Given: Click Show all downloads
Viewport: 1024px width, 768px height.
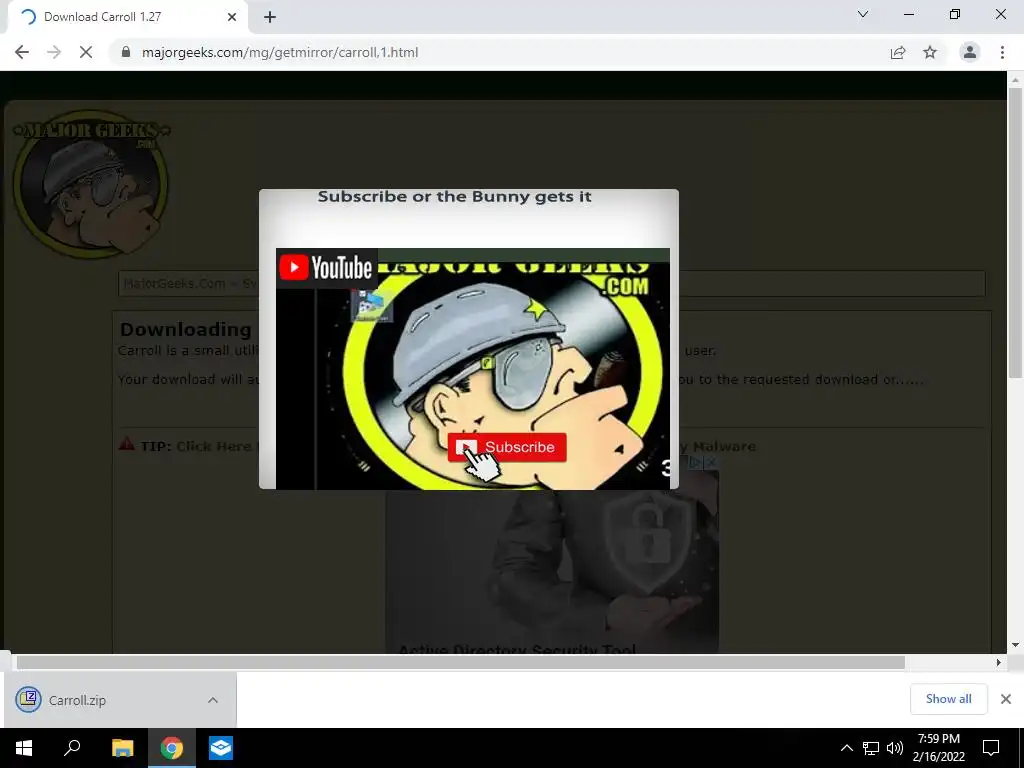Looking at the screenshot, I should 948,699.
